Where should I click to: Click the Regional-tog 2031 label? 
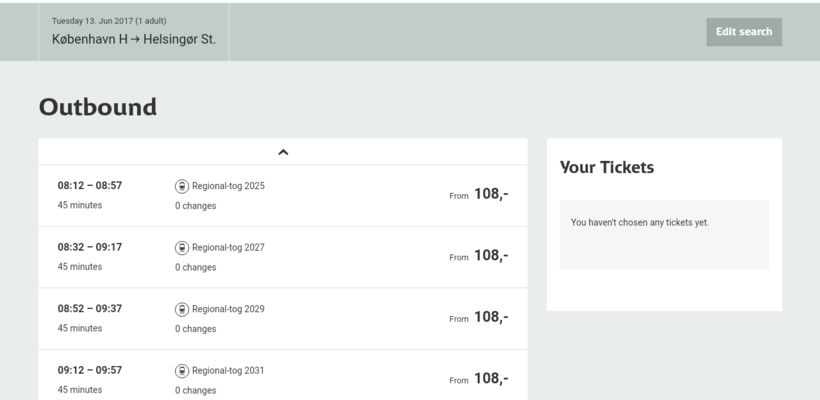tap(228, 371)
